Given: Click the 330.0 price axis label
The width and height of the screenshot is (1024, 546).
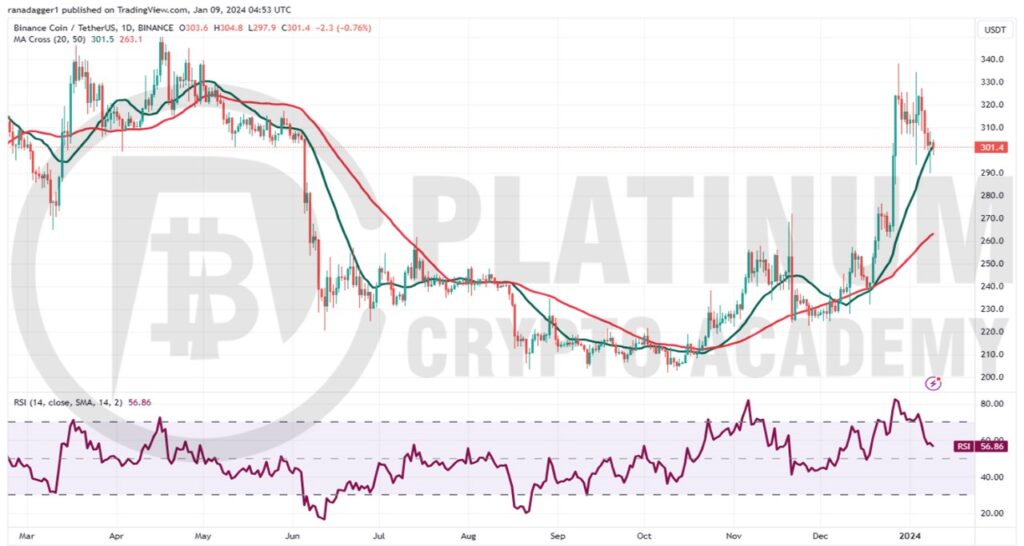Looking at the screenshot, I should click(991, 82).
